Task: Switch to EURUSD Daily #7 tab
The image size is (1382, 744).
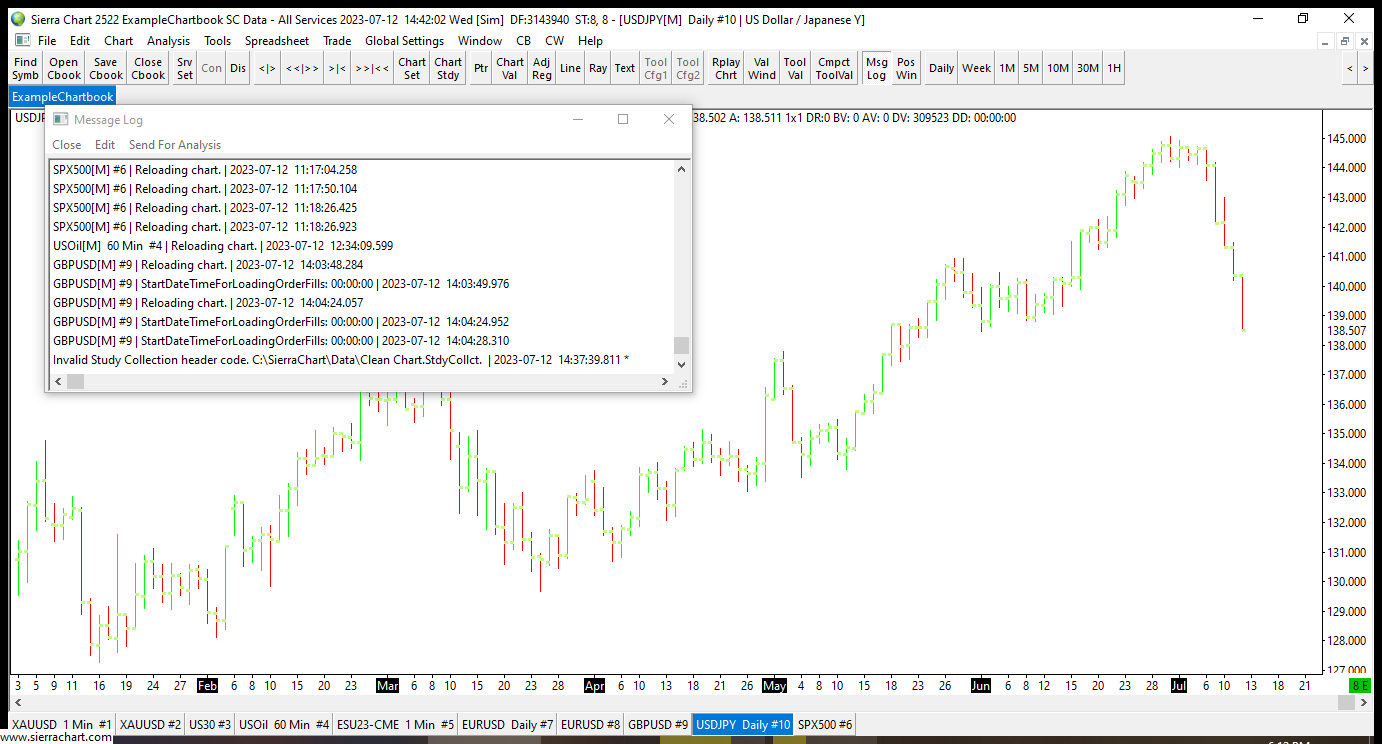Action: click(508, 724)
